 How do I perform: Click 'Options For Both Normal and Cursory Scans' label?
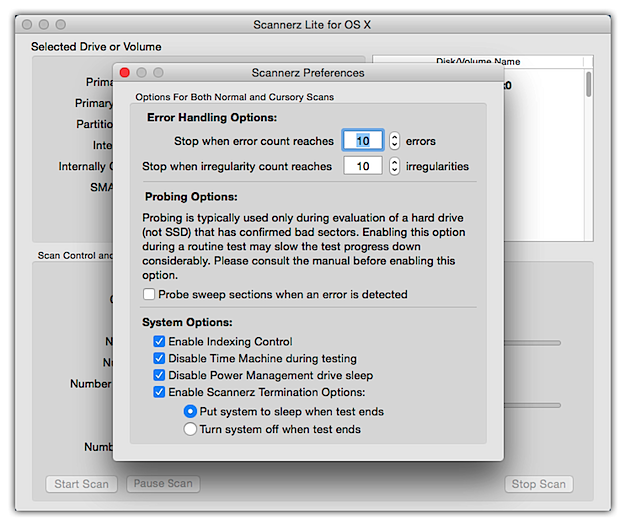234,97
